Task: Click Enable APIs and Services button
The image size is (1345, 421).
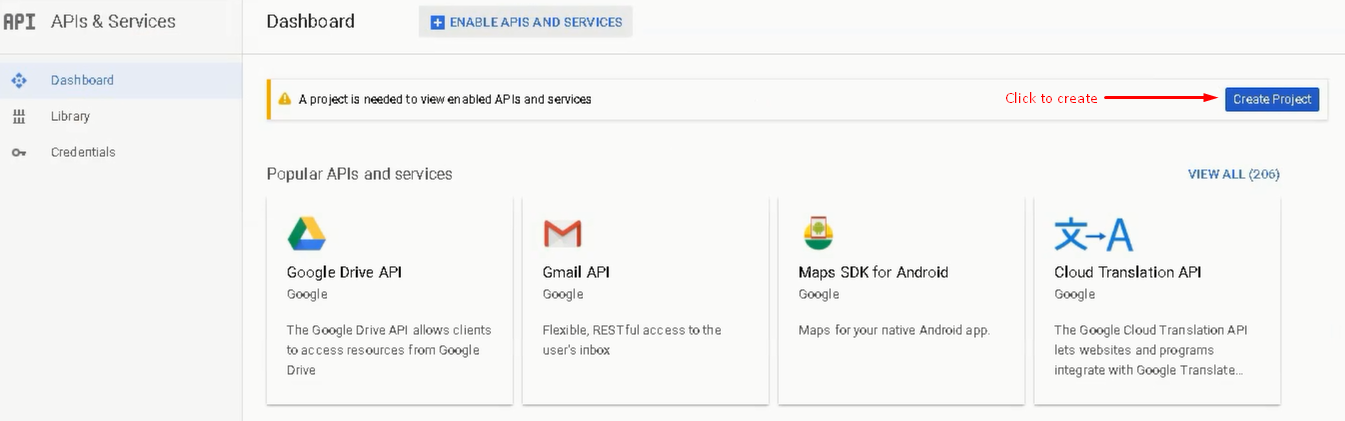Action: click(x=526, y=22)
